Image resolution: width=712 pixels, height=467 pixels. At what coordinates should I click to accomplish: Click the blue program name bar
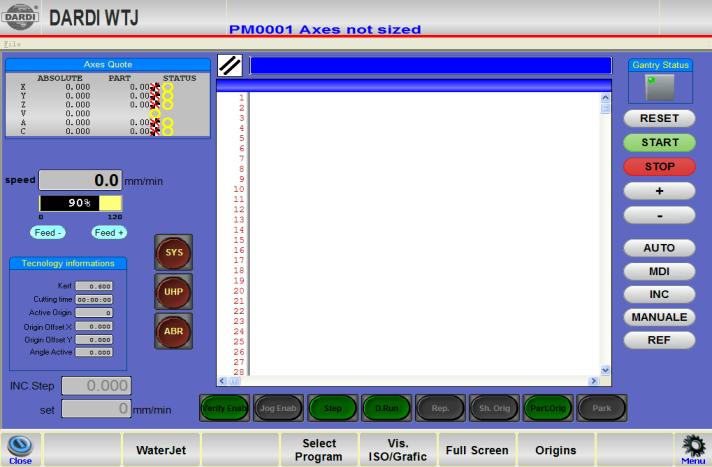point(430,65)
